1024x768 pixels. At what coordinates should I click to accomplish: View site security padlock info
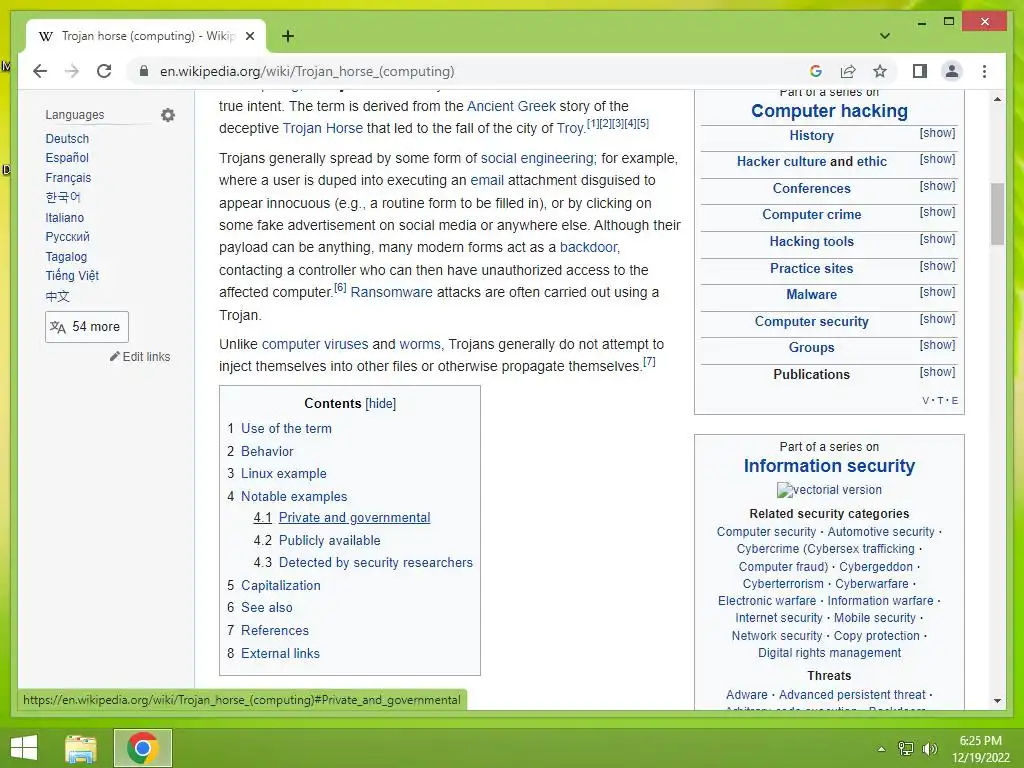(144, 71)
